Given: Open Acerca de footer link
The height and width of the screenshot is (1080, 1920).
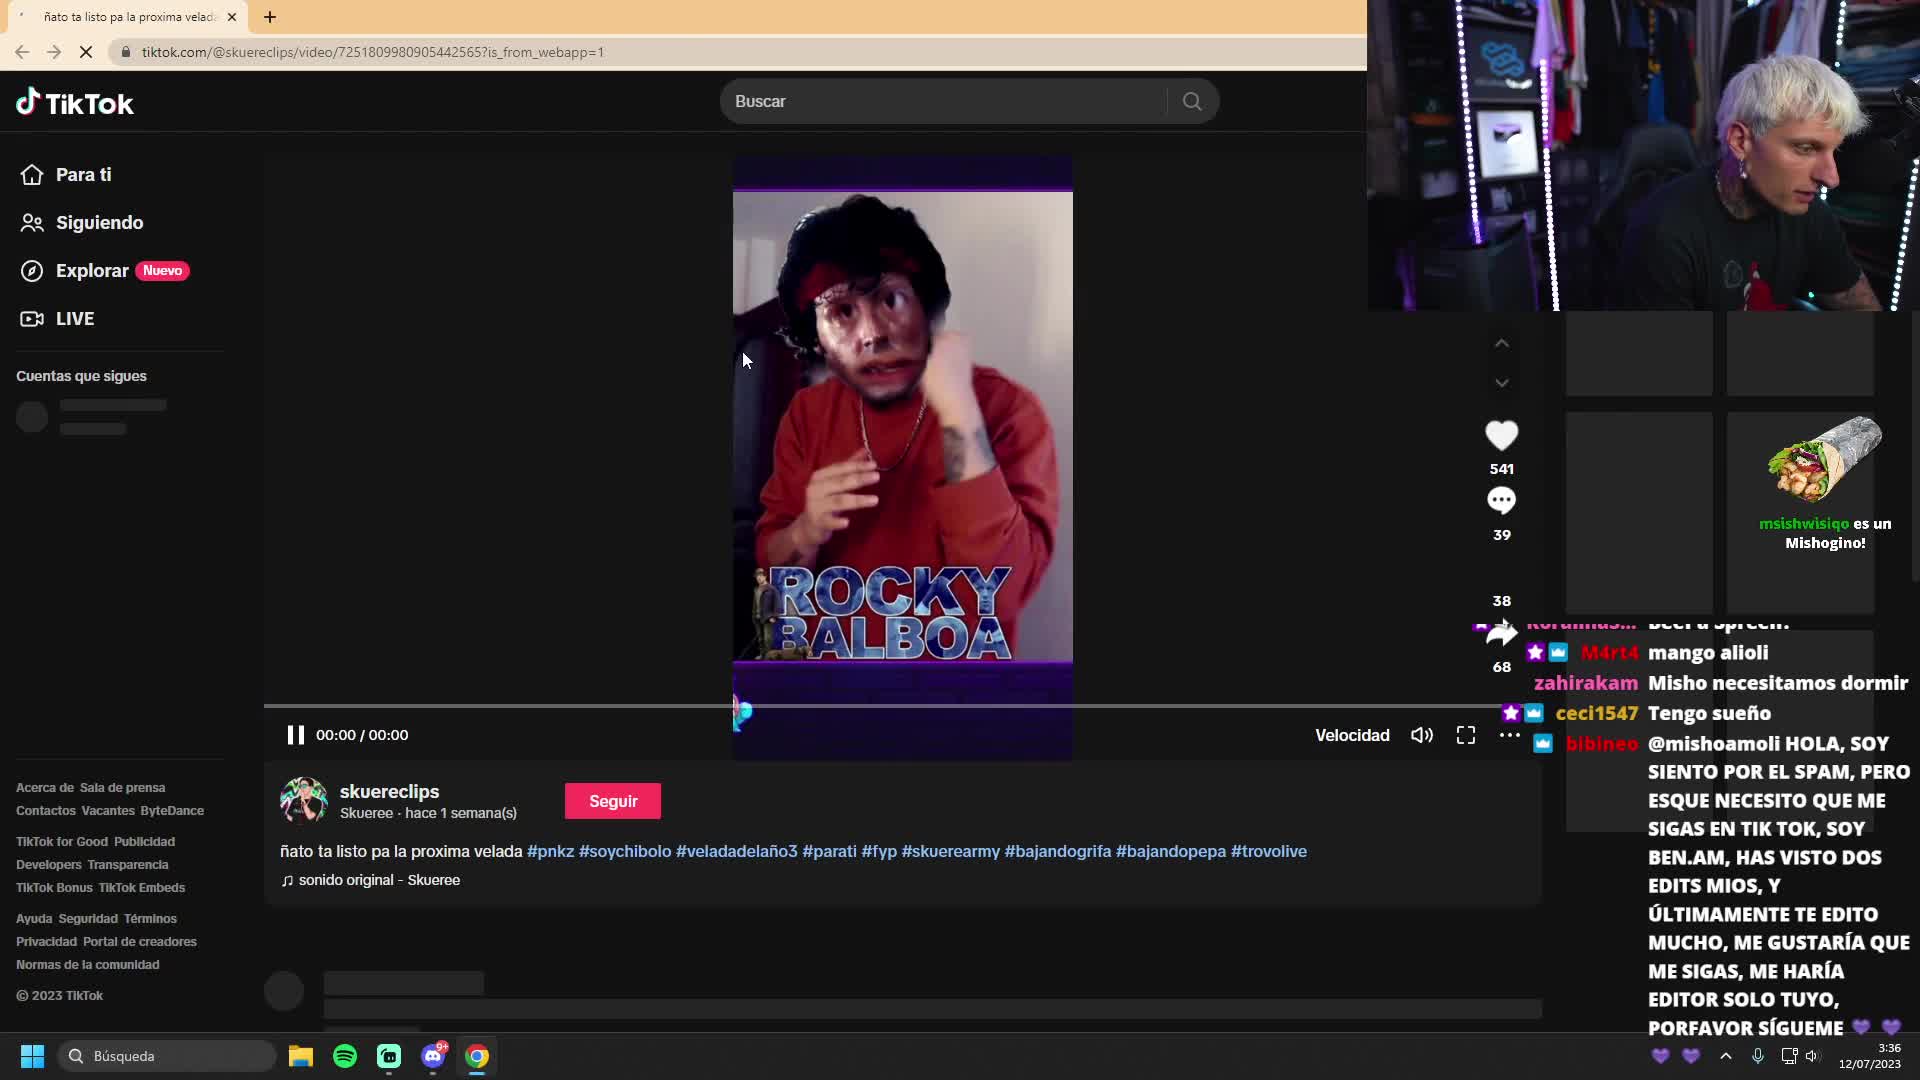Looking at the screenshot, I should tap(45, 788).
